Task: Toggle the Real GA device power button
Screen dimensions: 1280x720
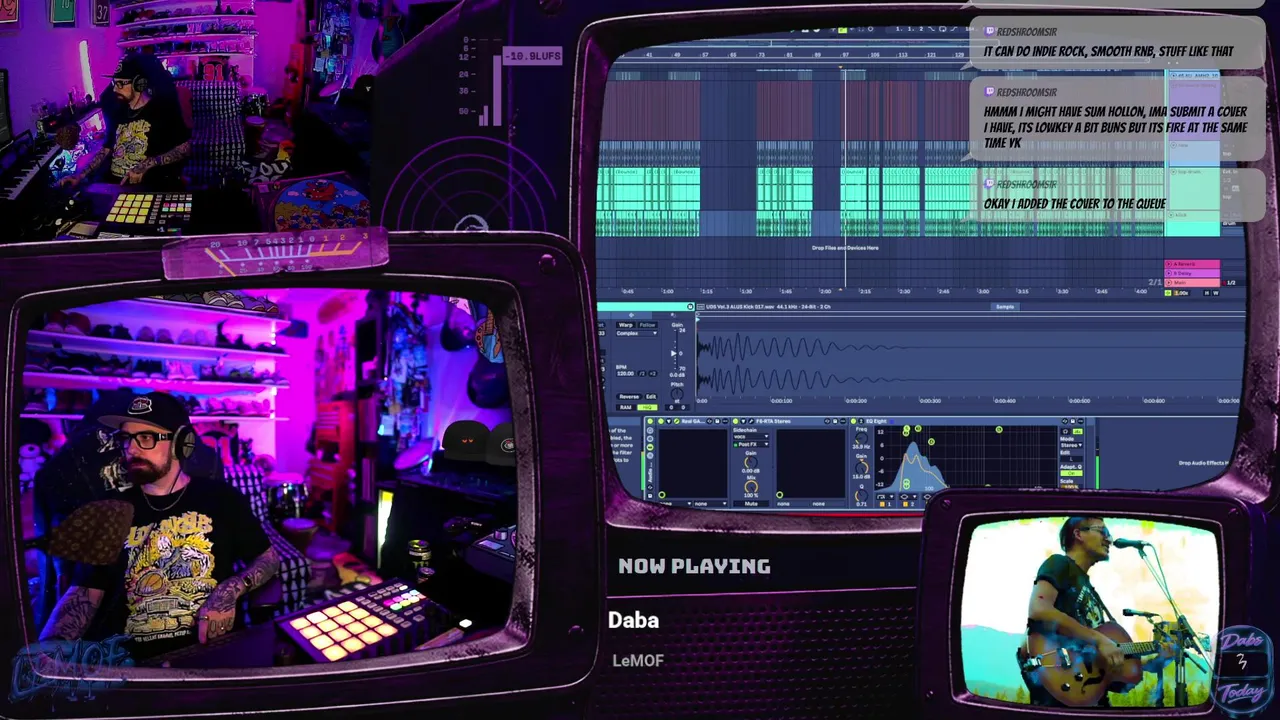Action: [x=661, y=421]
